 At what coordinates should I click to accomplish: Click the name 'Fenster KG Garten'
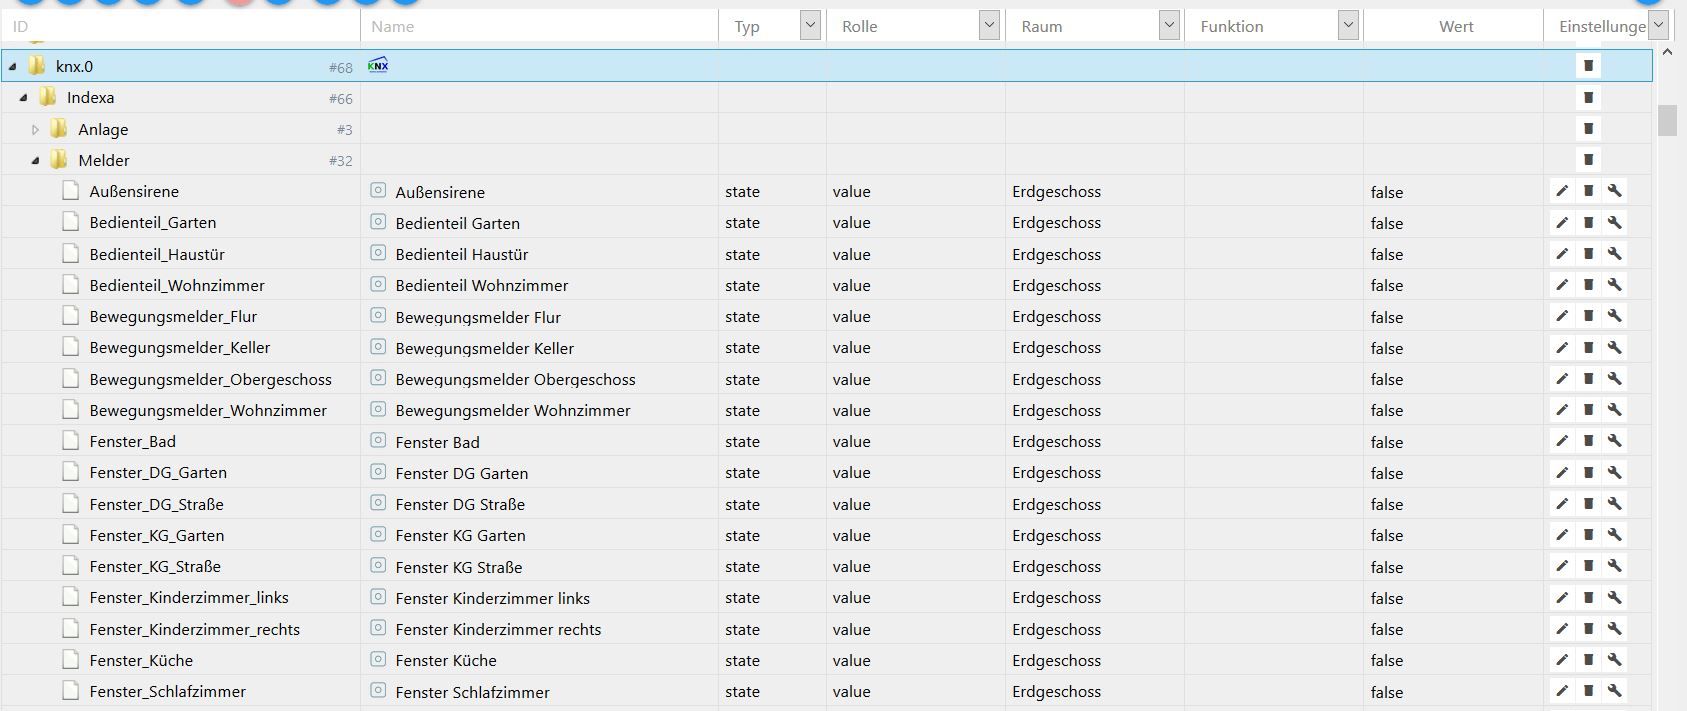(x=460, y=535)
